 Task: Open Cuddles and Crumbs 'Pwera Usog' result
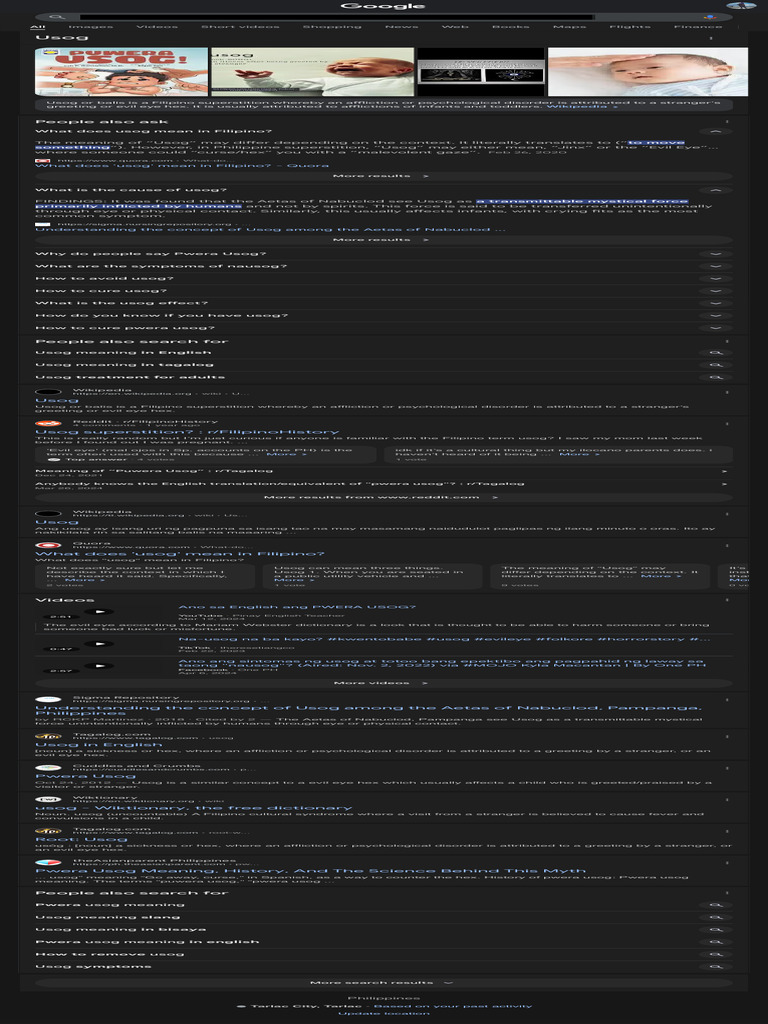pos(86,776)
